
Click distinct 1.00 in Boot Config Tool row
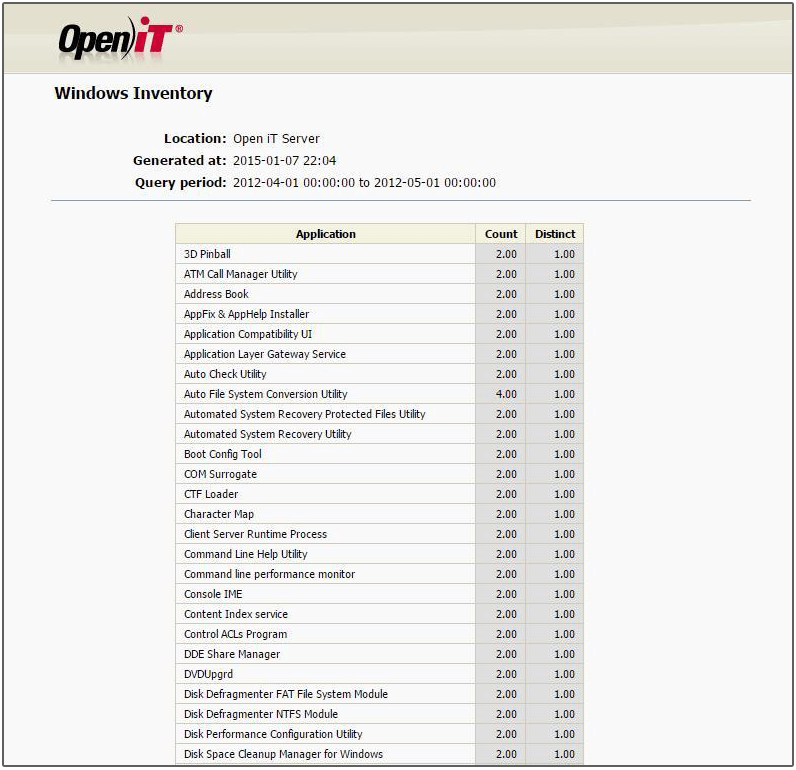[x=564, y=454]
